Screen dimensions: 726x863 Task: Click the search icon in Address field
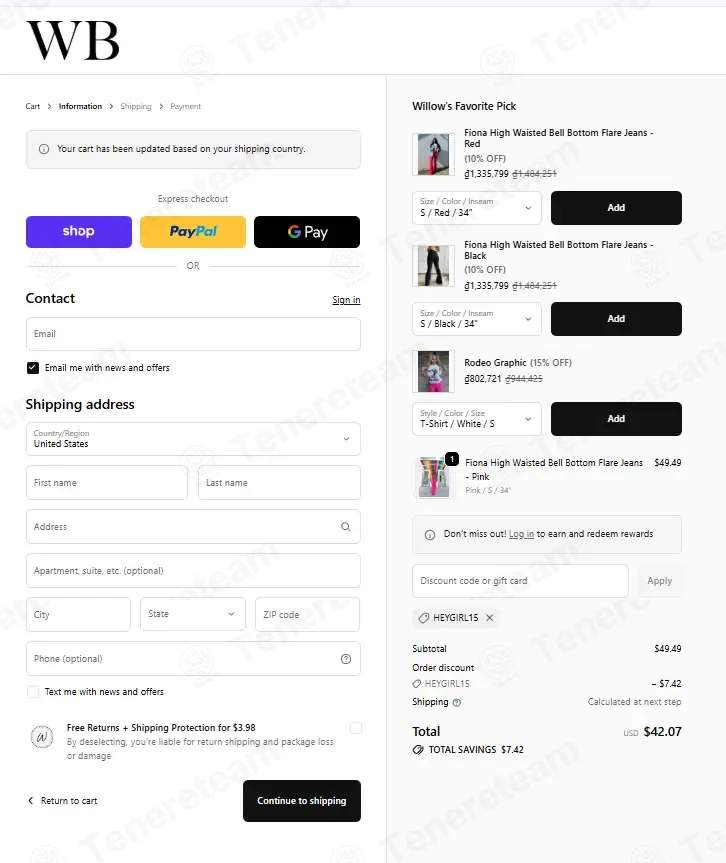[346, 527]
